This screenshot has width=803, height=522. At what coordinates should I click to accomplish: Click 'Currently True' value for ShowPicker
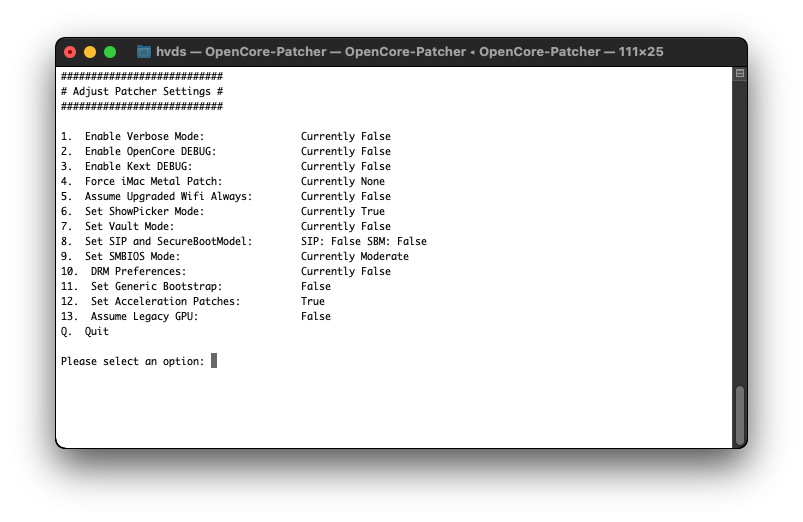pos(343,211)
